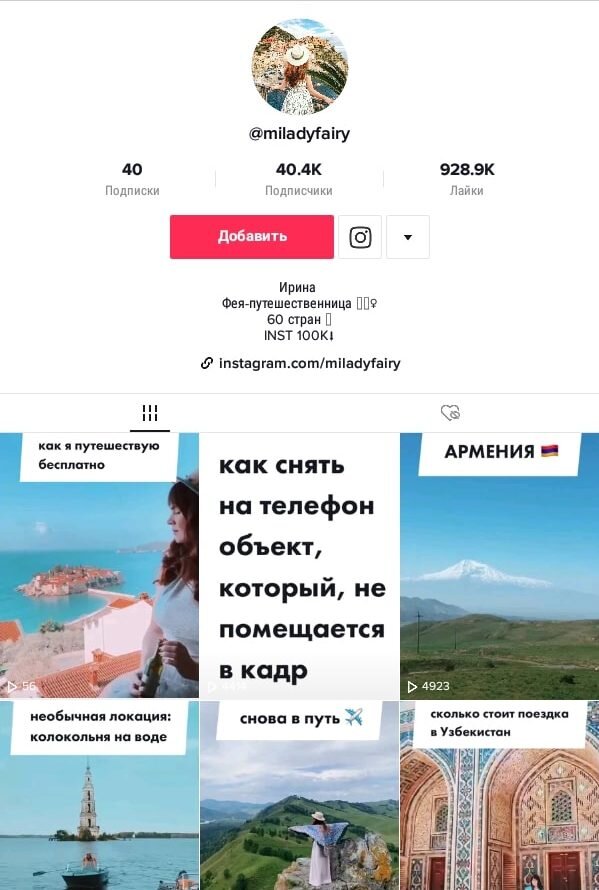Click the link chain icon

point(207,363)
